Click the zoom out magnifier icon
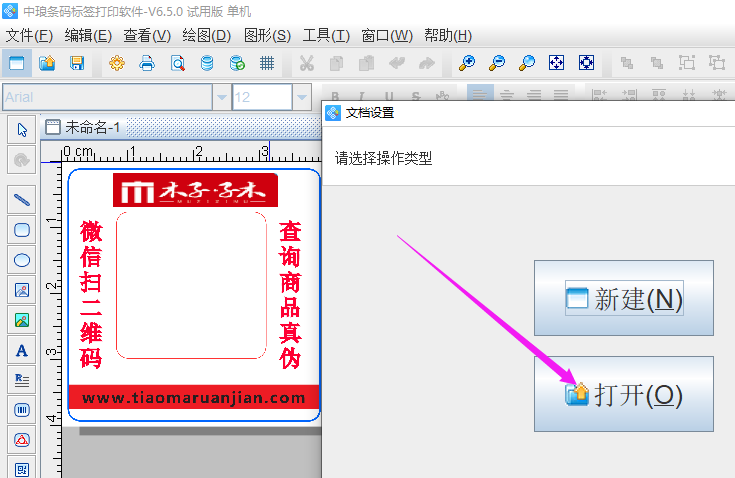The width and height of the screenshot is (735, 478). point(497,63)
